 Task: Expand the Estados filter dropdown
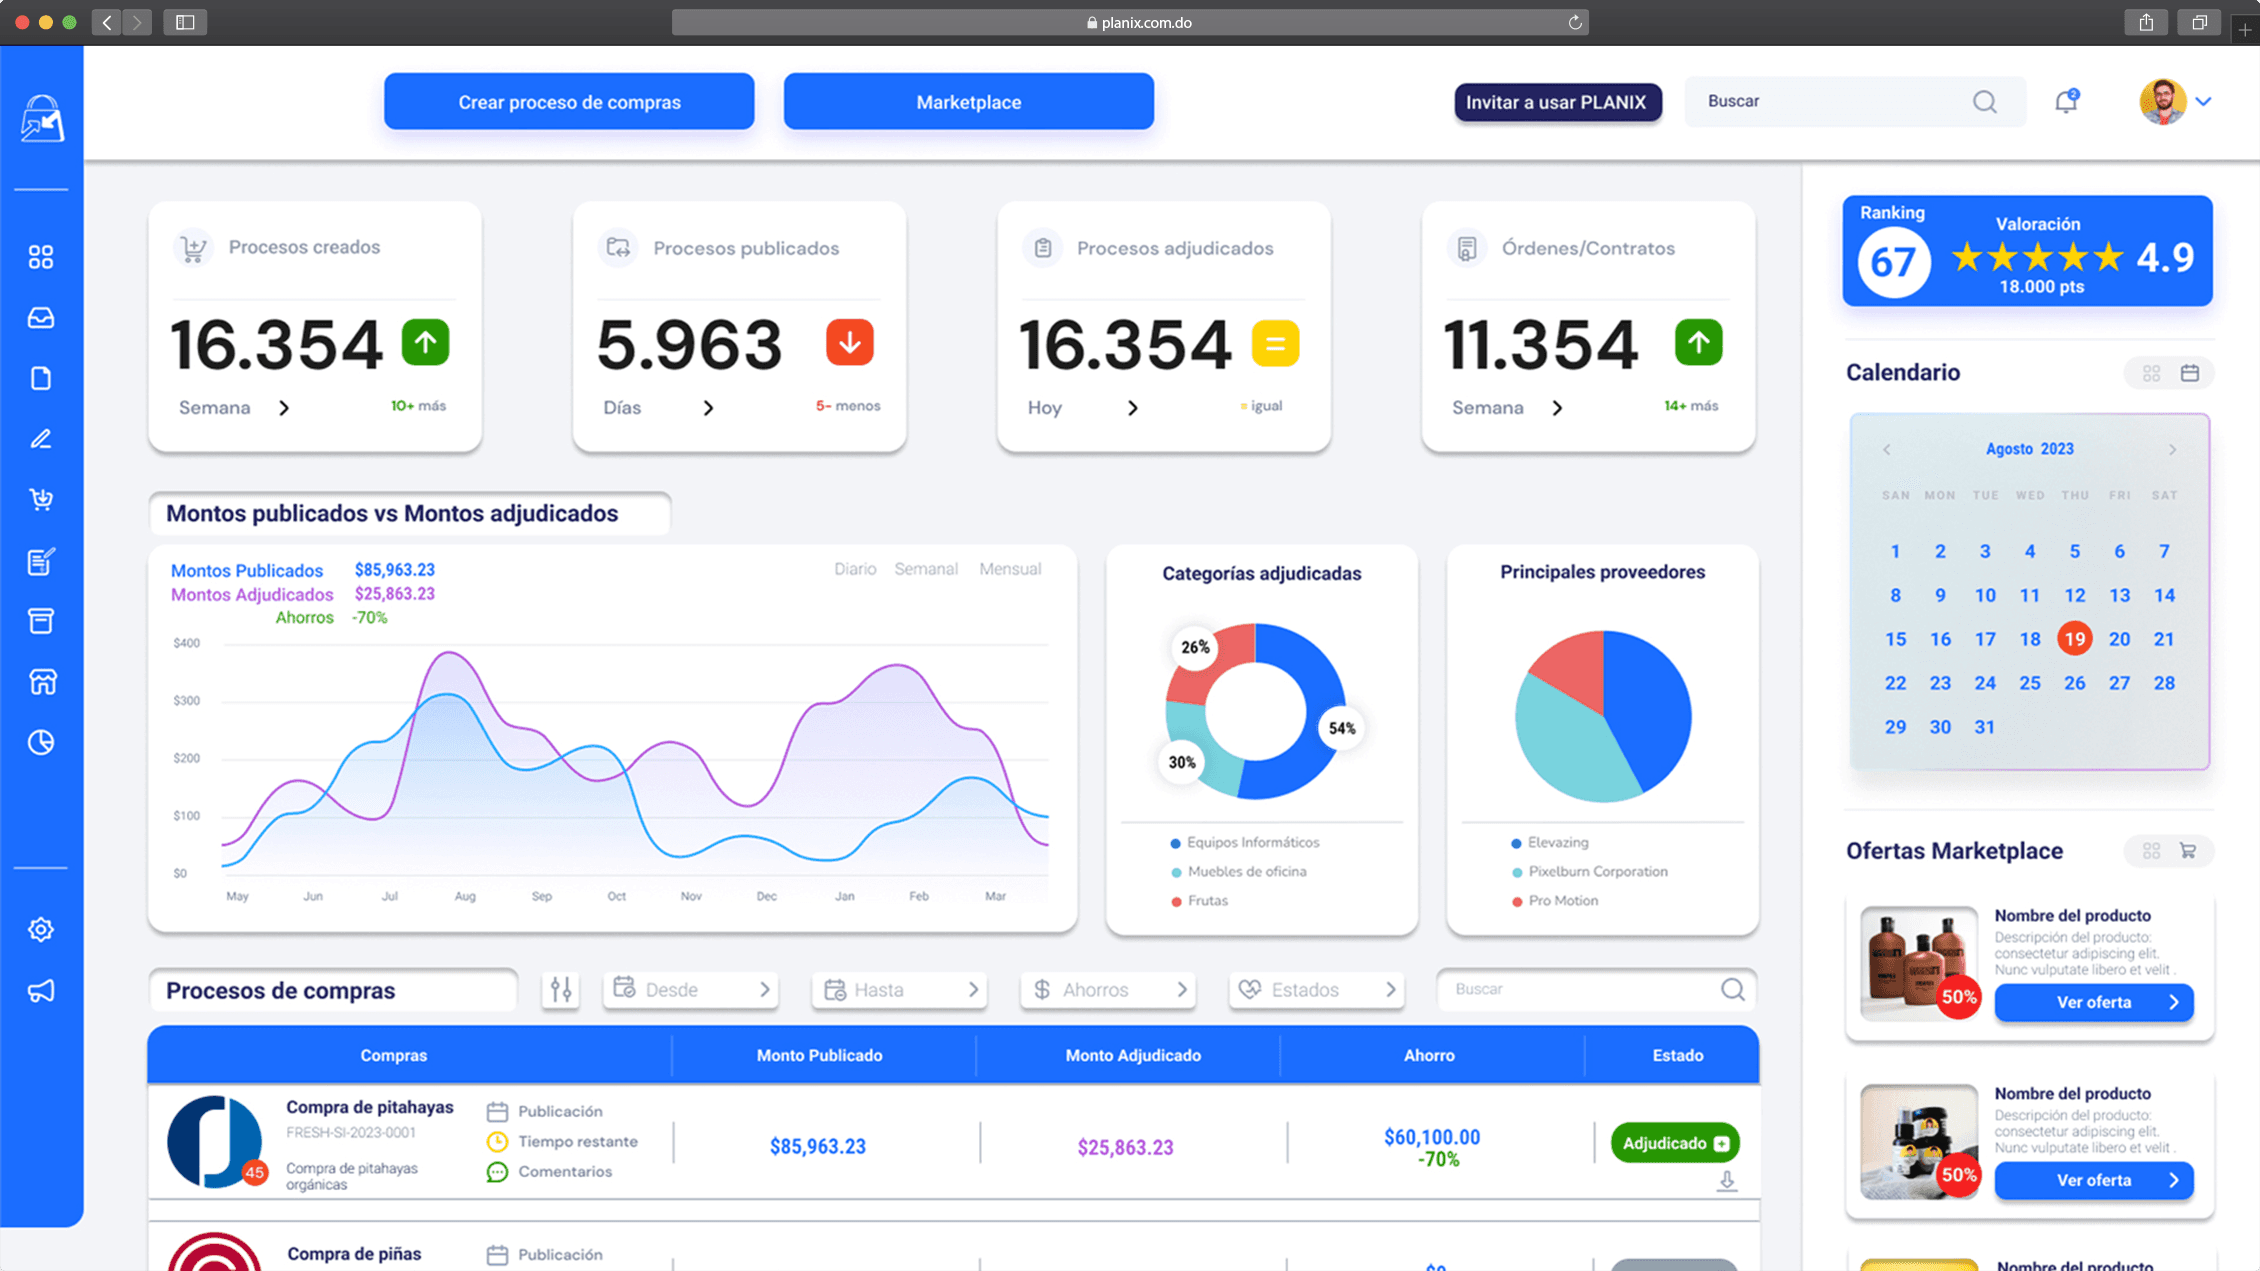[1316, 990]
